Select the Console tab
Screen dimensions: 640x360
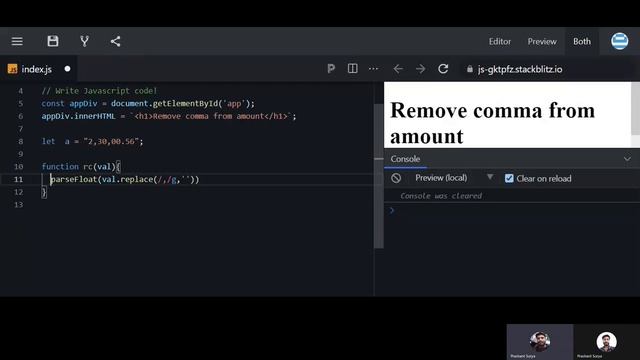click(x=405, y=159)
